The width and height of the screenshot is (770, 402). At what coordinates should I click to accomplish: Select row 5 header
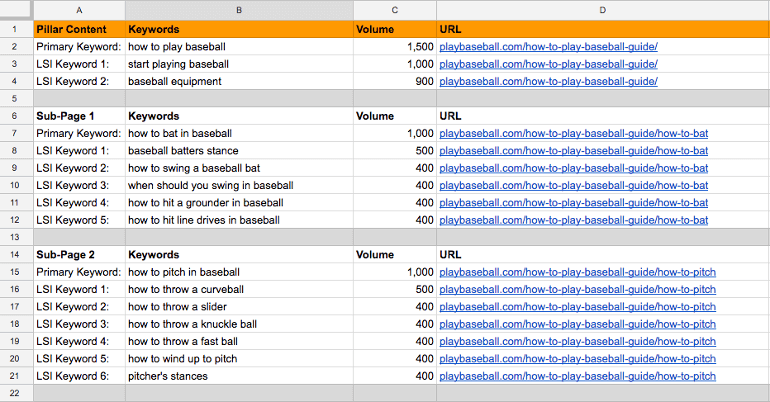click(15, 98)
